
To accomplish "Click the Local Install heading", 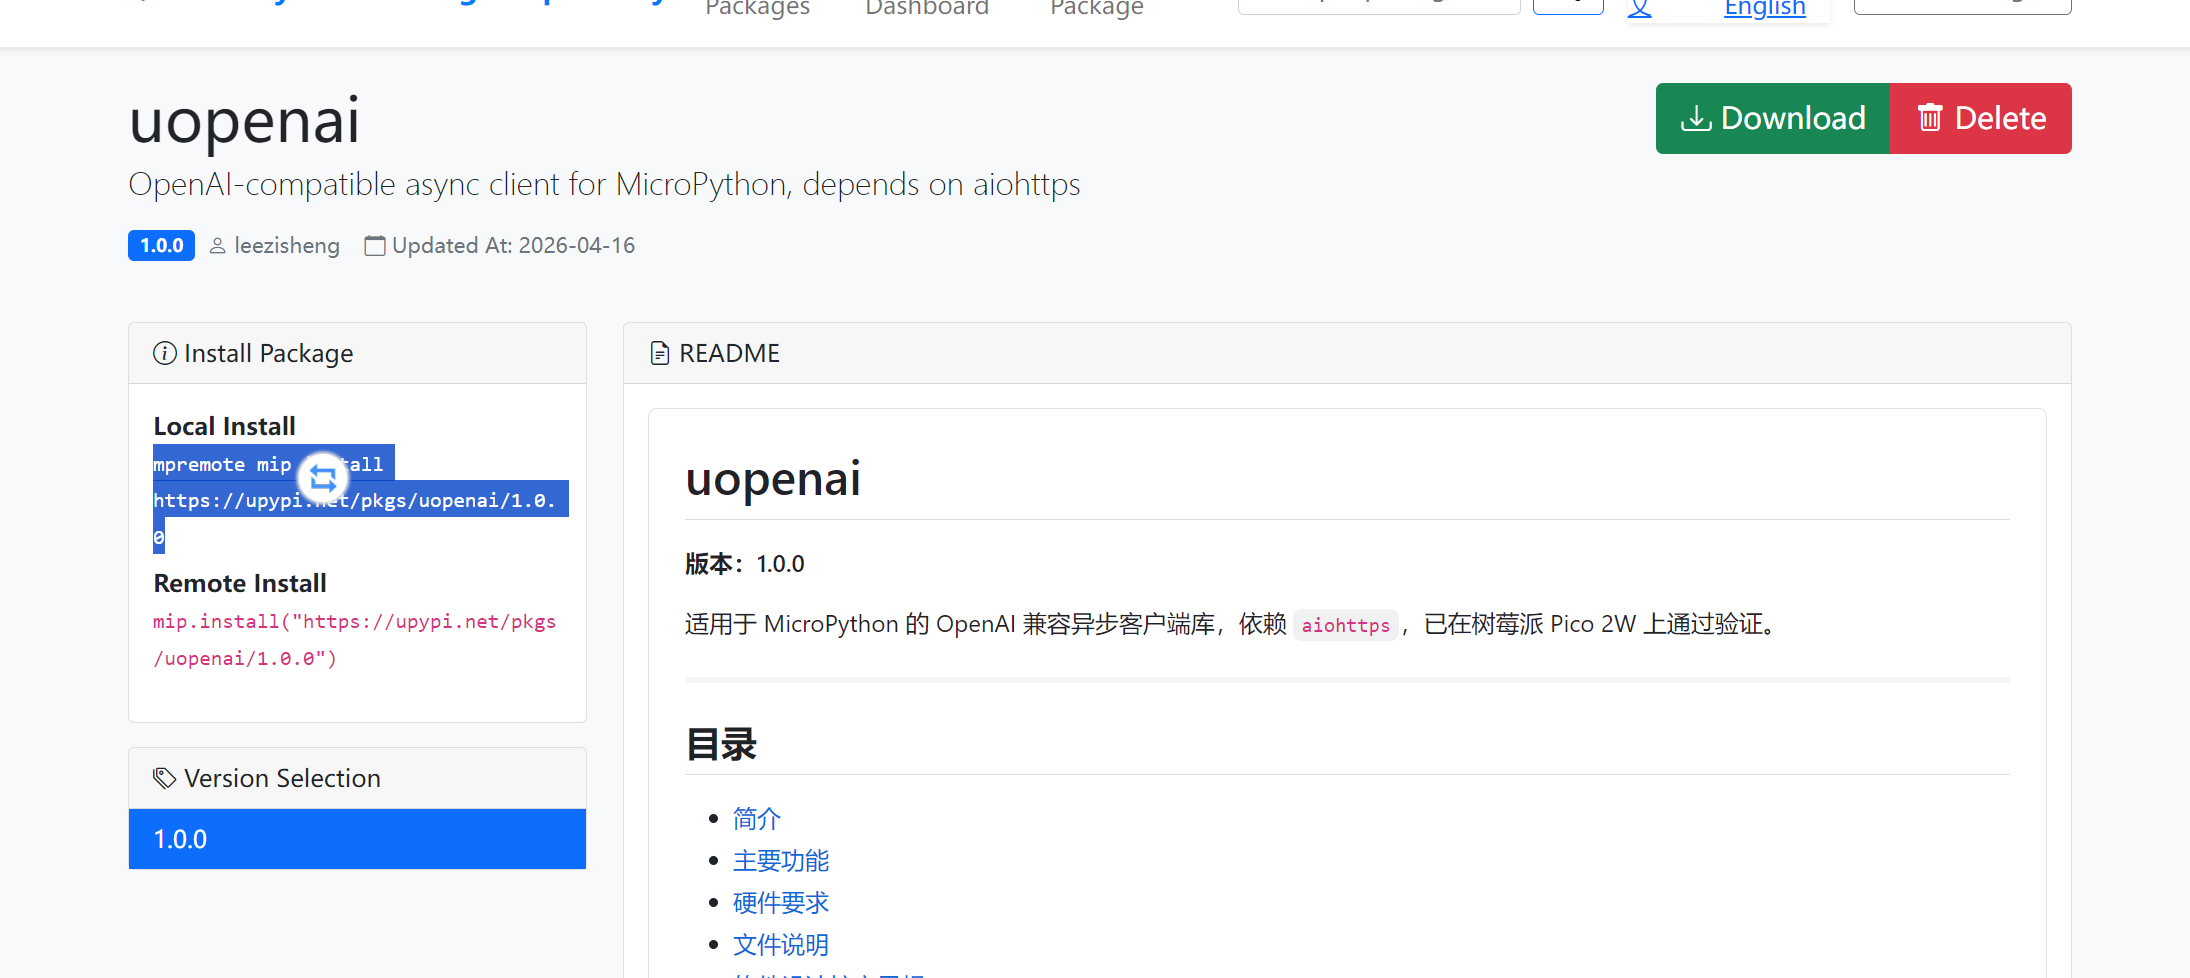I will 225,427.
